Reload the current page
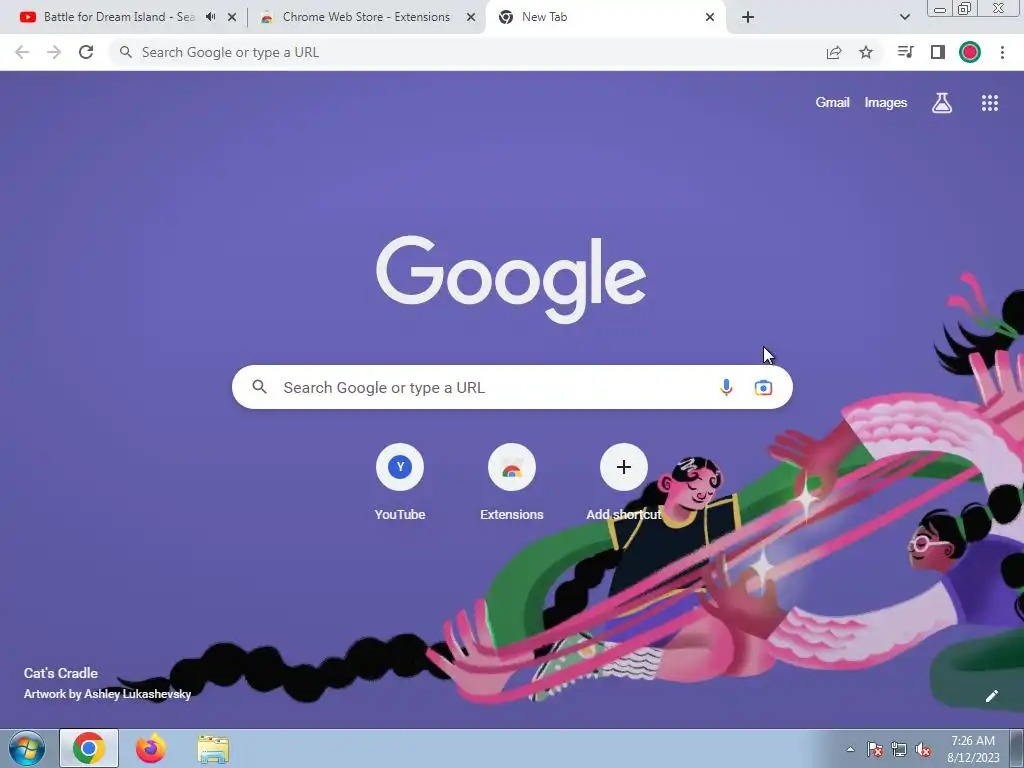 click(86, 52)
